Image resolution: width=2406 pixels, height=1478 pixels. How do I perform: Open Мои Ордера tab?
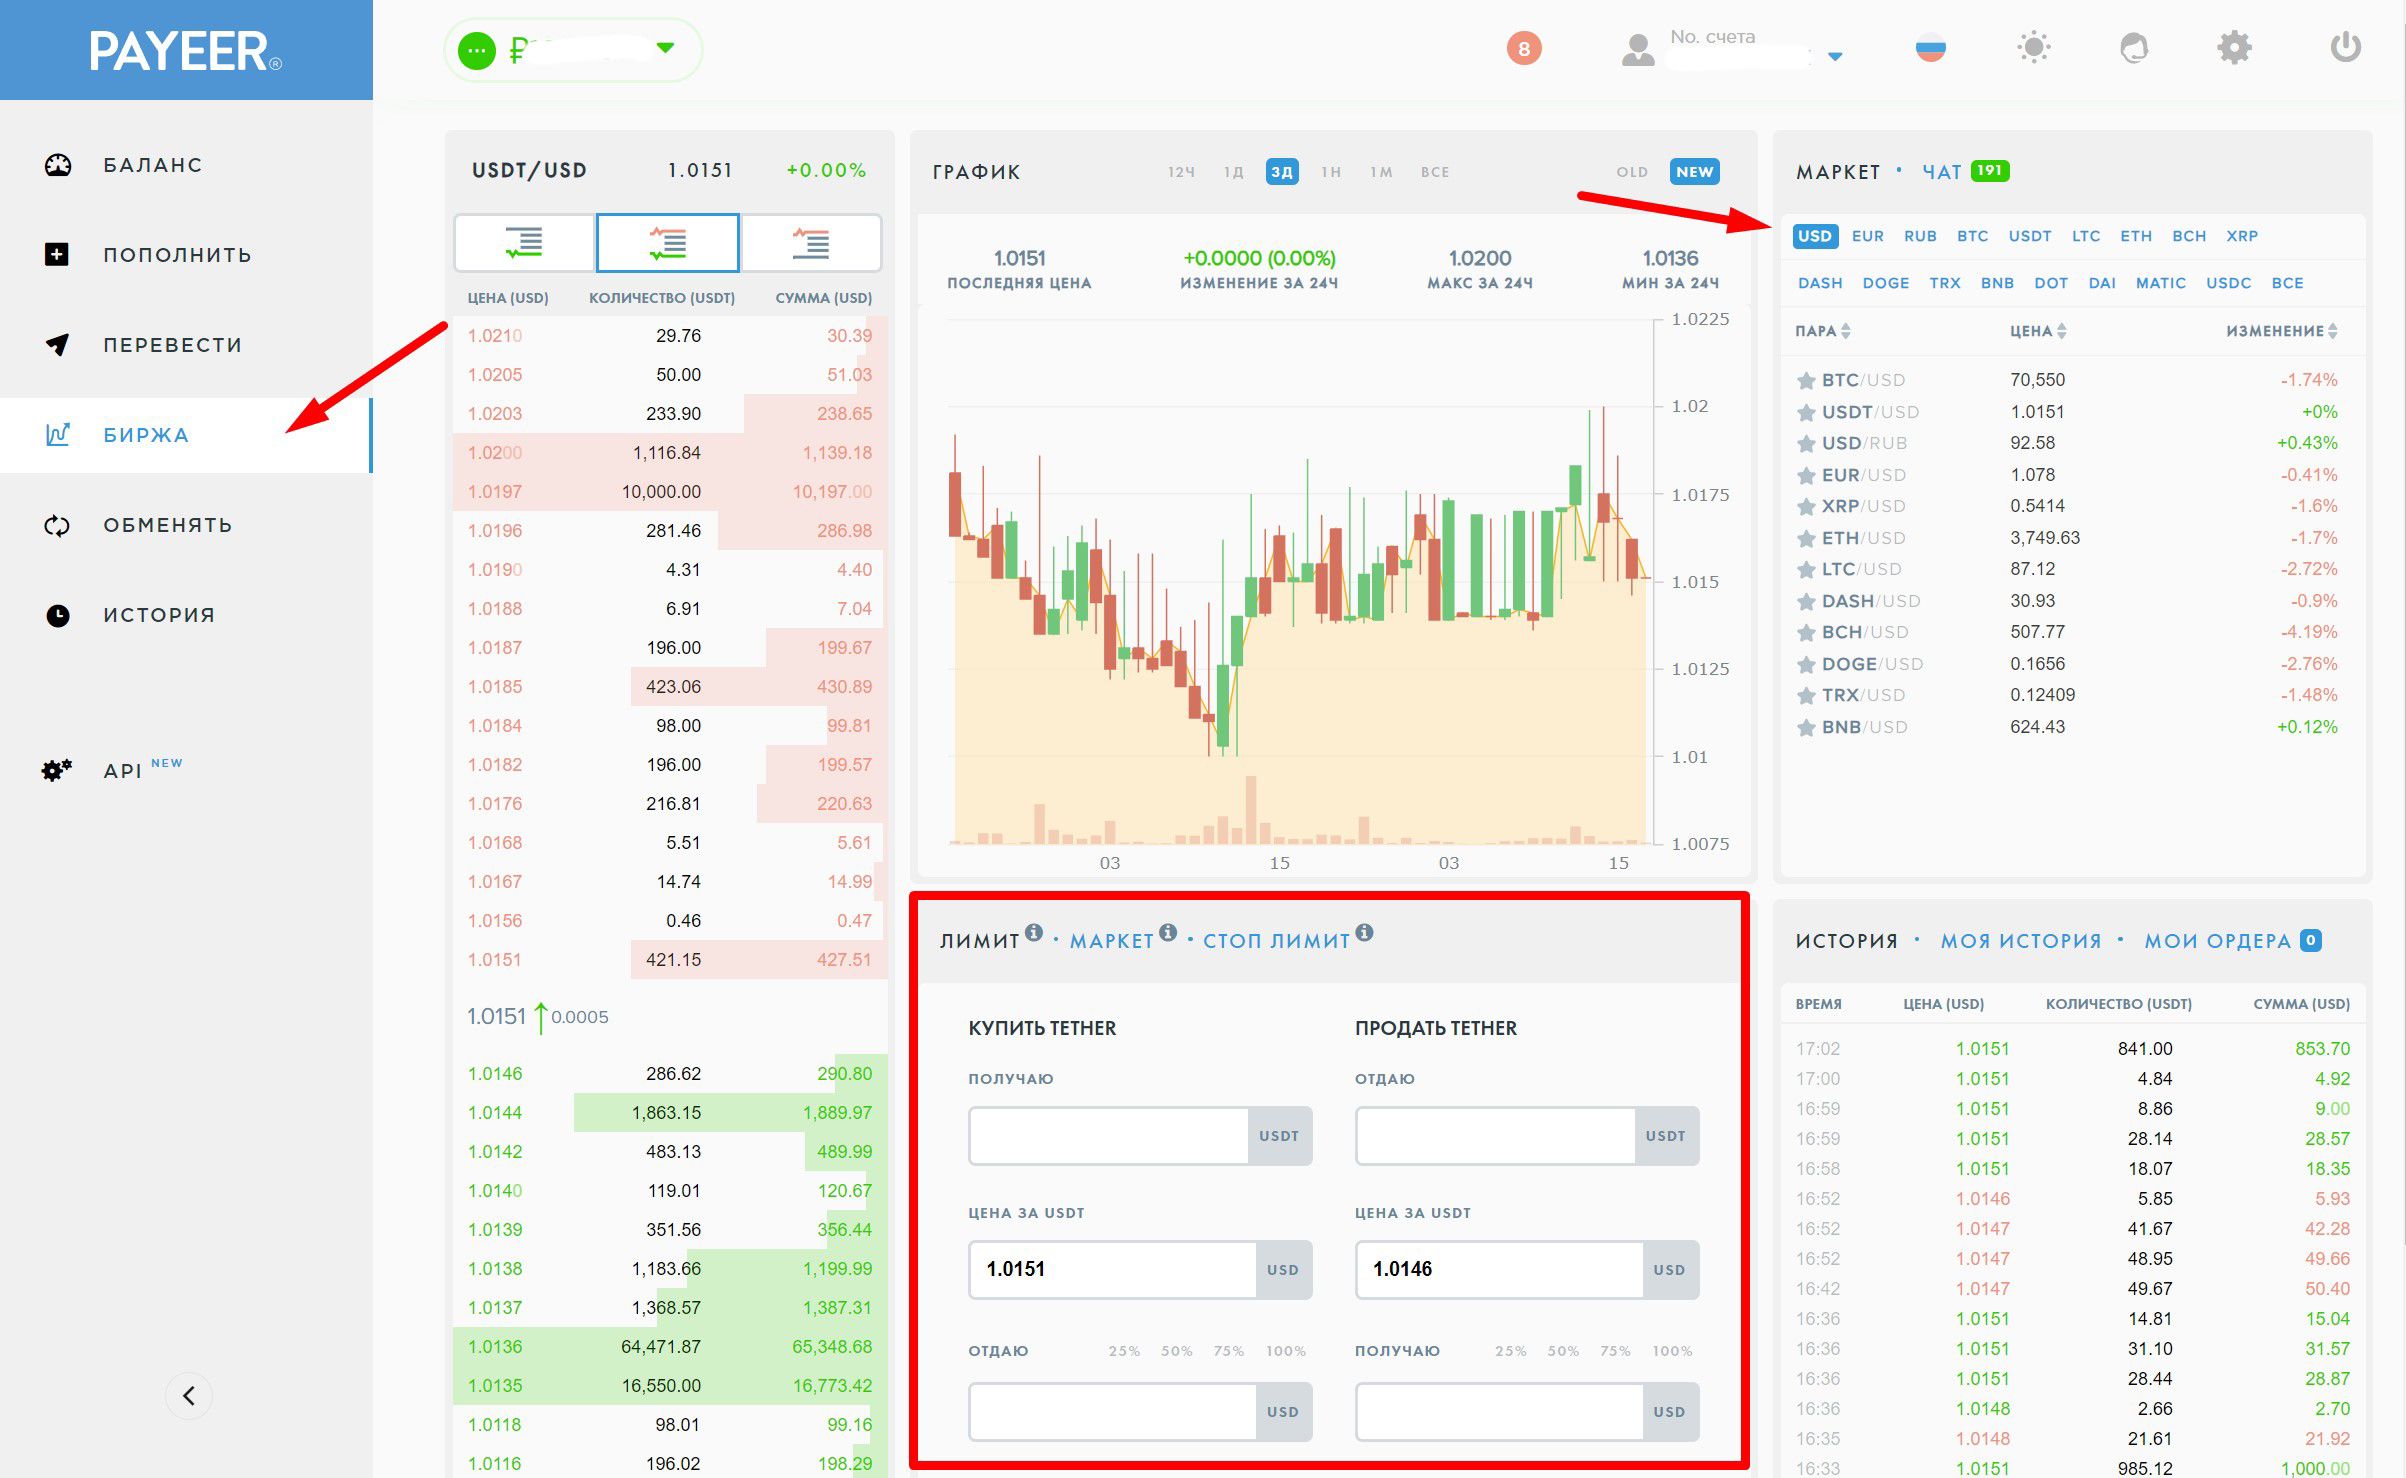click(x=2217, y=941)
